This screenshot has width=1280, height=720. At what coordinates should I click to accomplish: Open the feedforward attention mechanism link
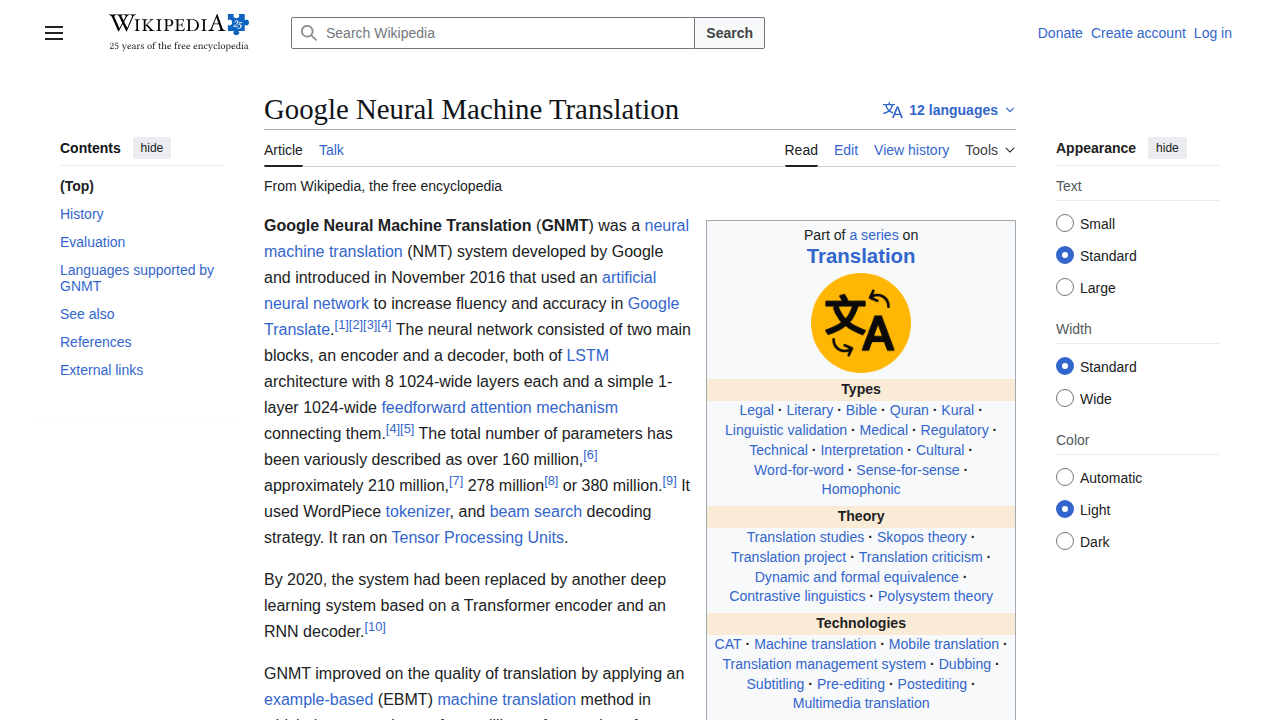click(x=499, y=407)
